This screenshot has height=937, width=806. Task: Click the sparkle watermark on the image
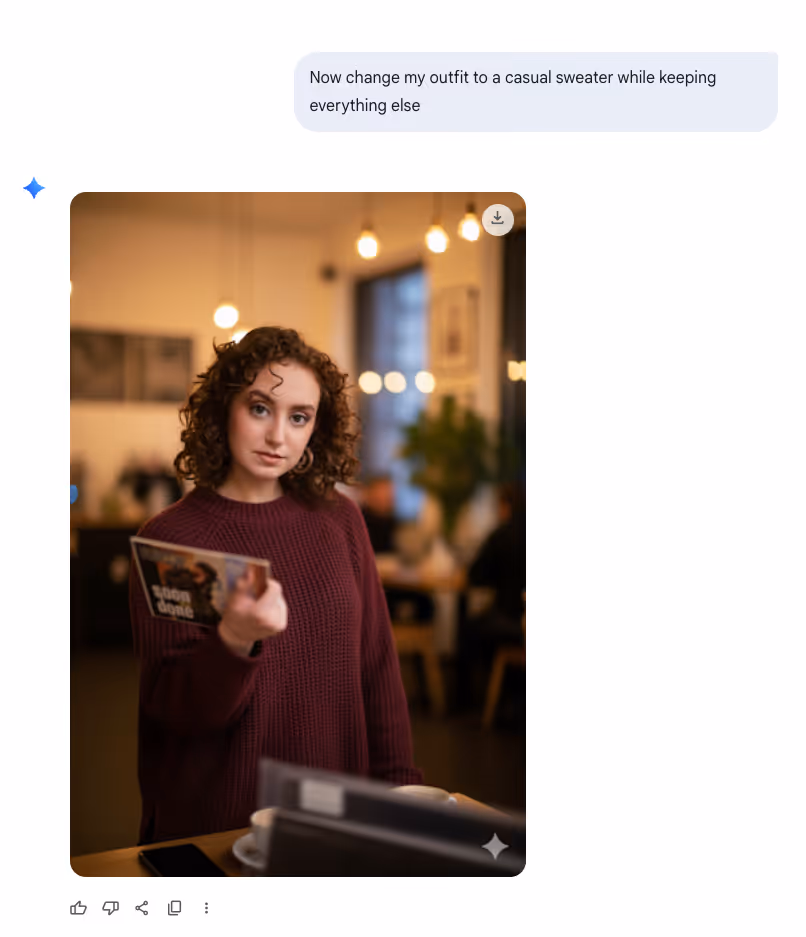(495, 846)
